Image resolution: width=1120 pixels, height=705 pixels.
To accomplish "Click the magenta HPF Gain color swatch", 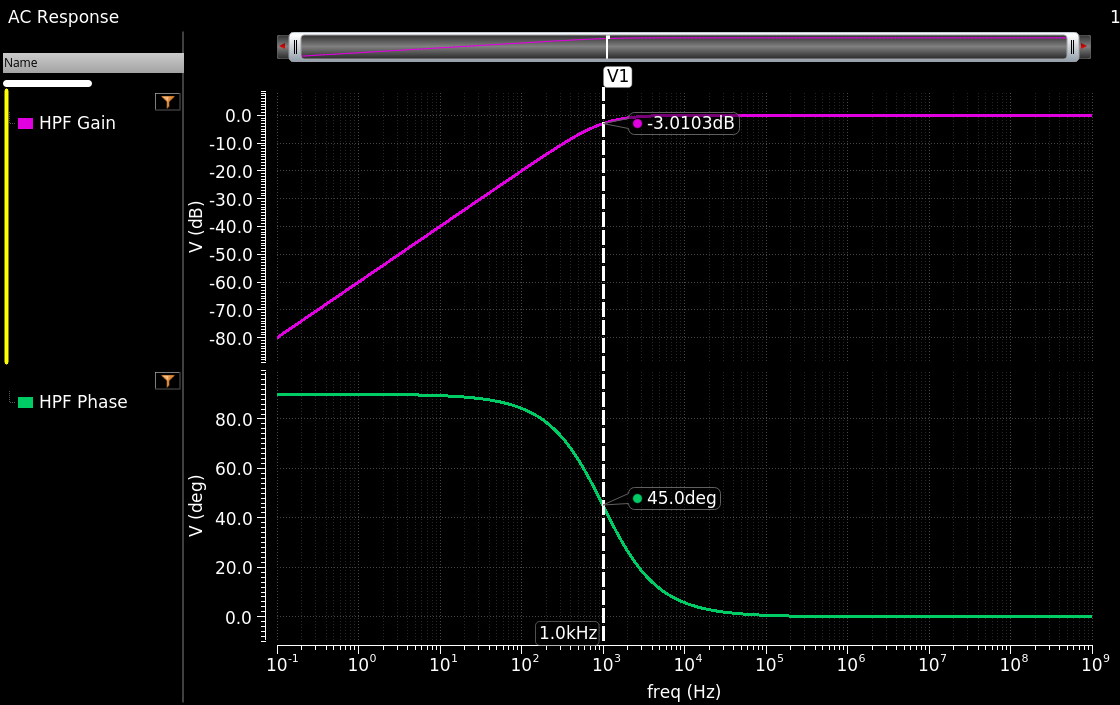I will click(x=26, y=123).
